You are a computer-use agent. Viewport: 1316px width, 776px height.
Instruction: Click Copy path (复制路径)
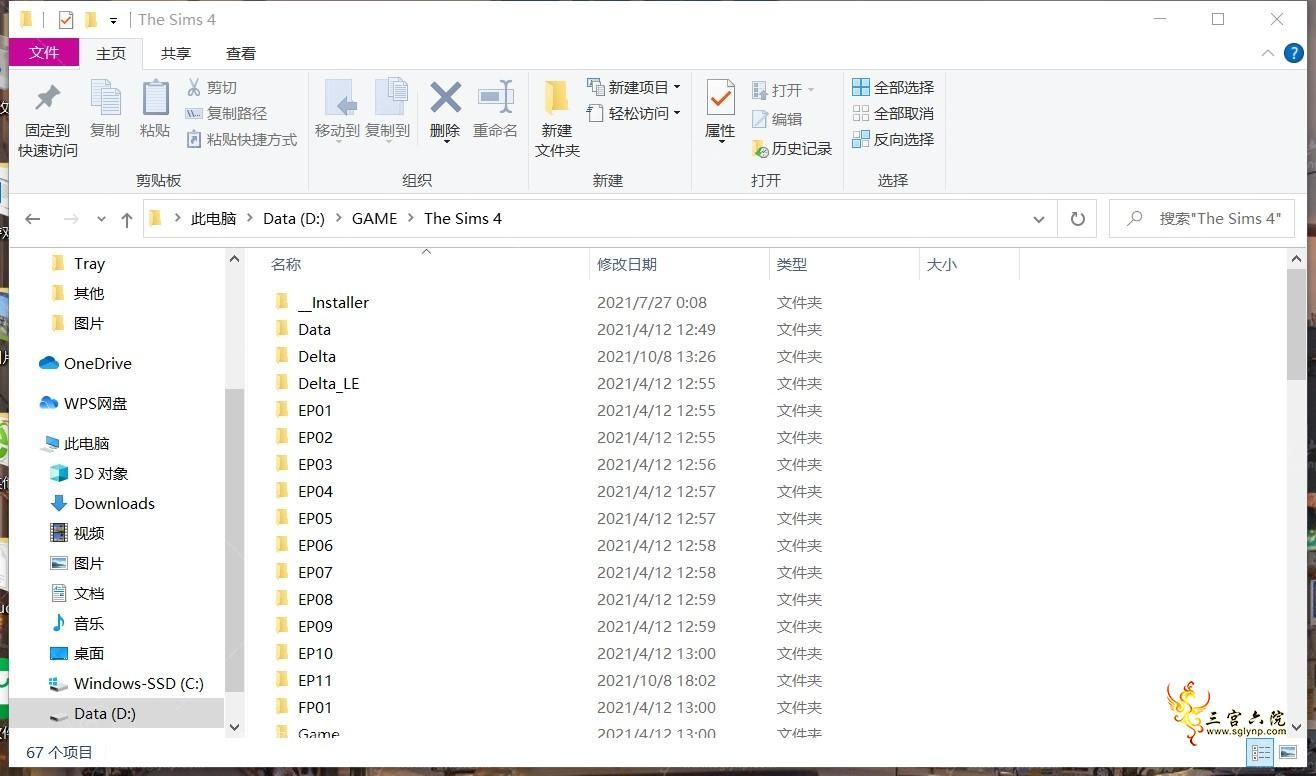(226, 113)
